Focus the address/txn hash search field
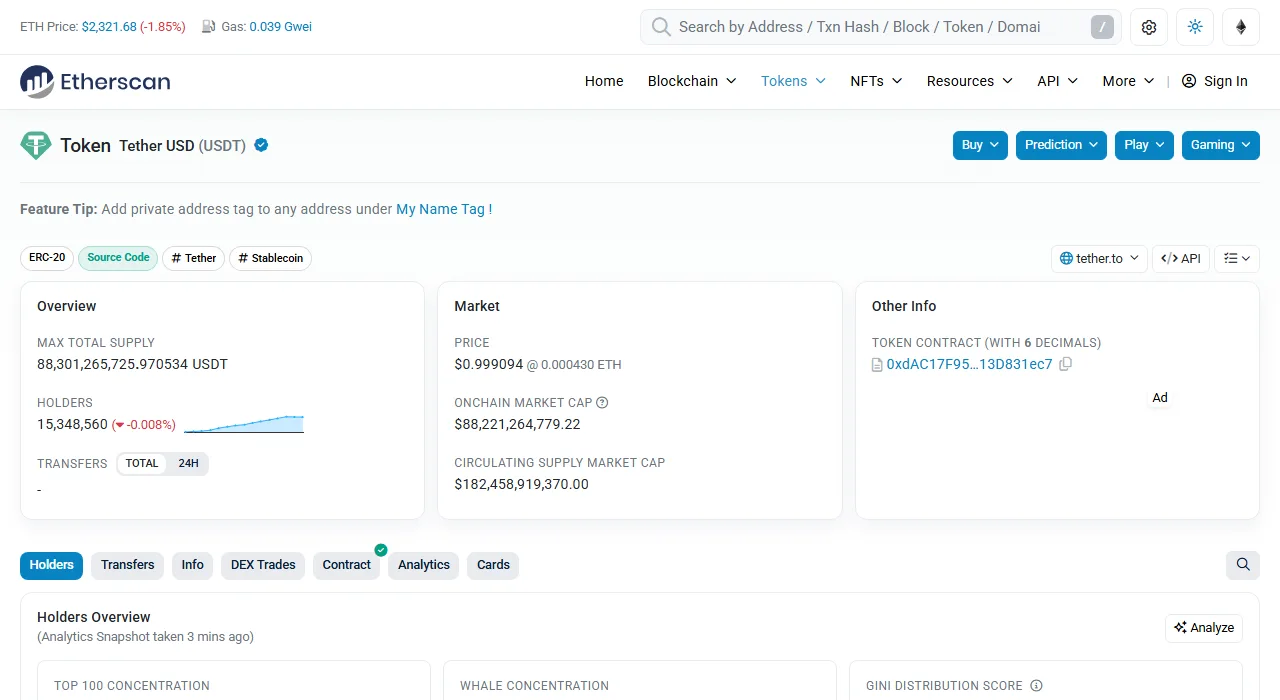This screenshot has width=1280, height=700. click(x=880, y=27)
